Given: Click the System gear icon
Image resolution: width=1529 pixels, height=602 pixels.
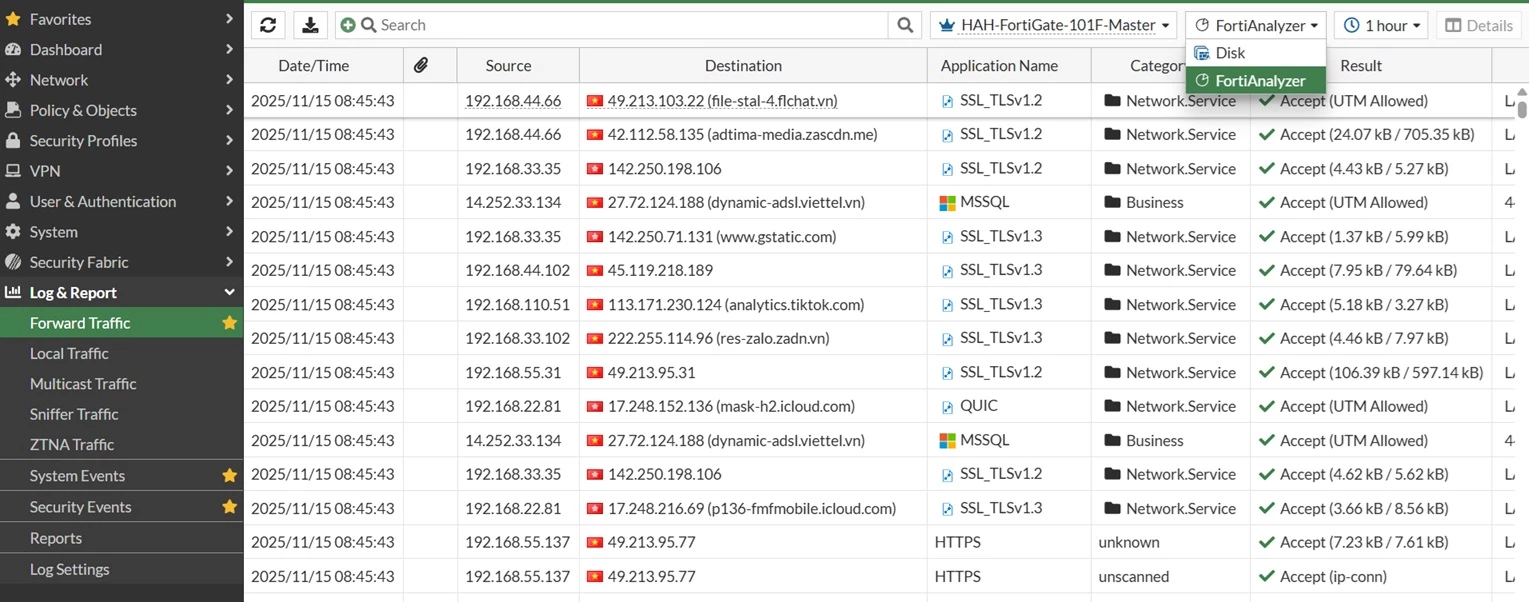Looking at the screenshot, I should coord(13,232).
